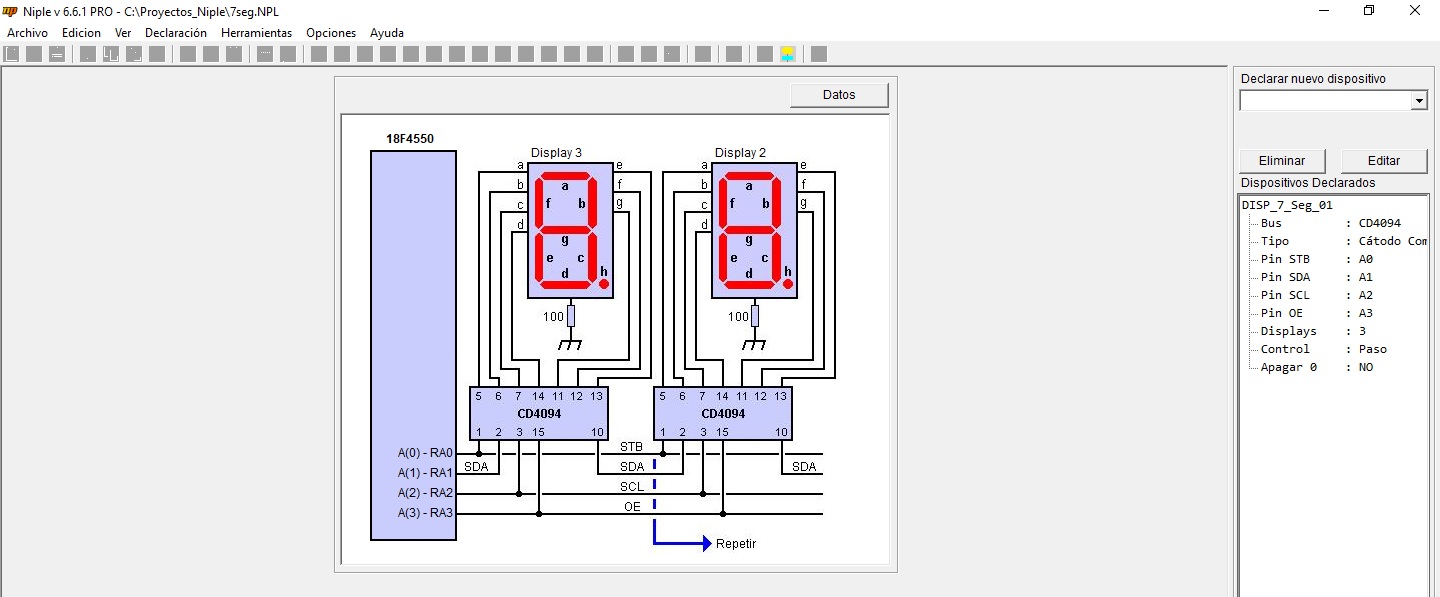Click the Editar button
This screenshot has width=1440, height=597.
(x=1384, y=160)
